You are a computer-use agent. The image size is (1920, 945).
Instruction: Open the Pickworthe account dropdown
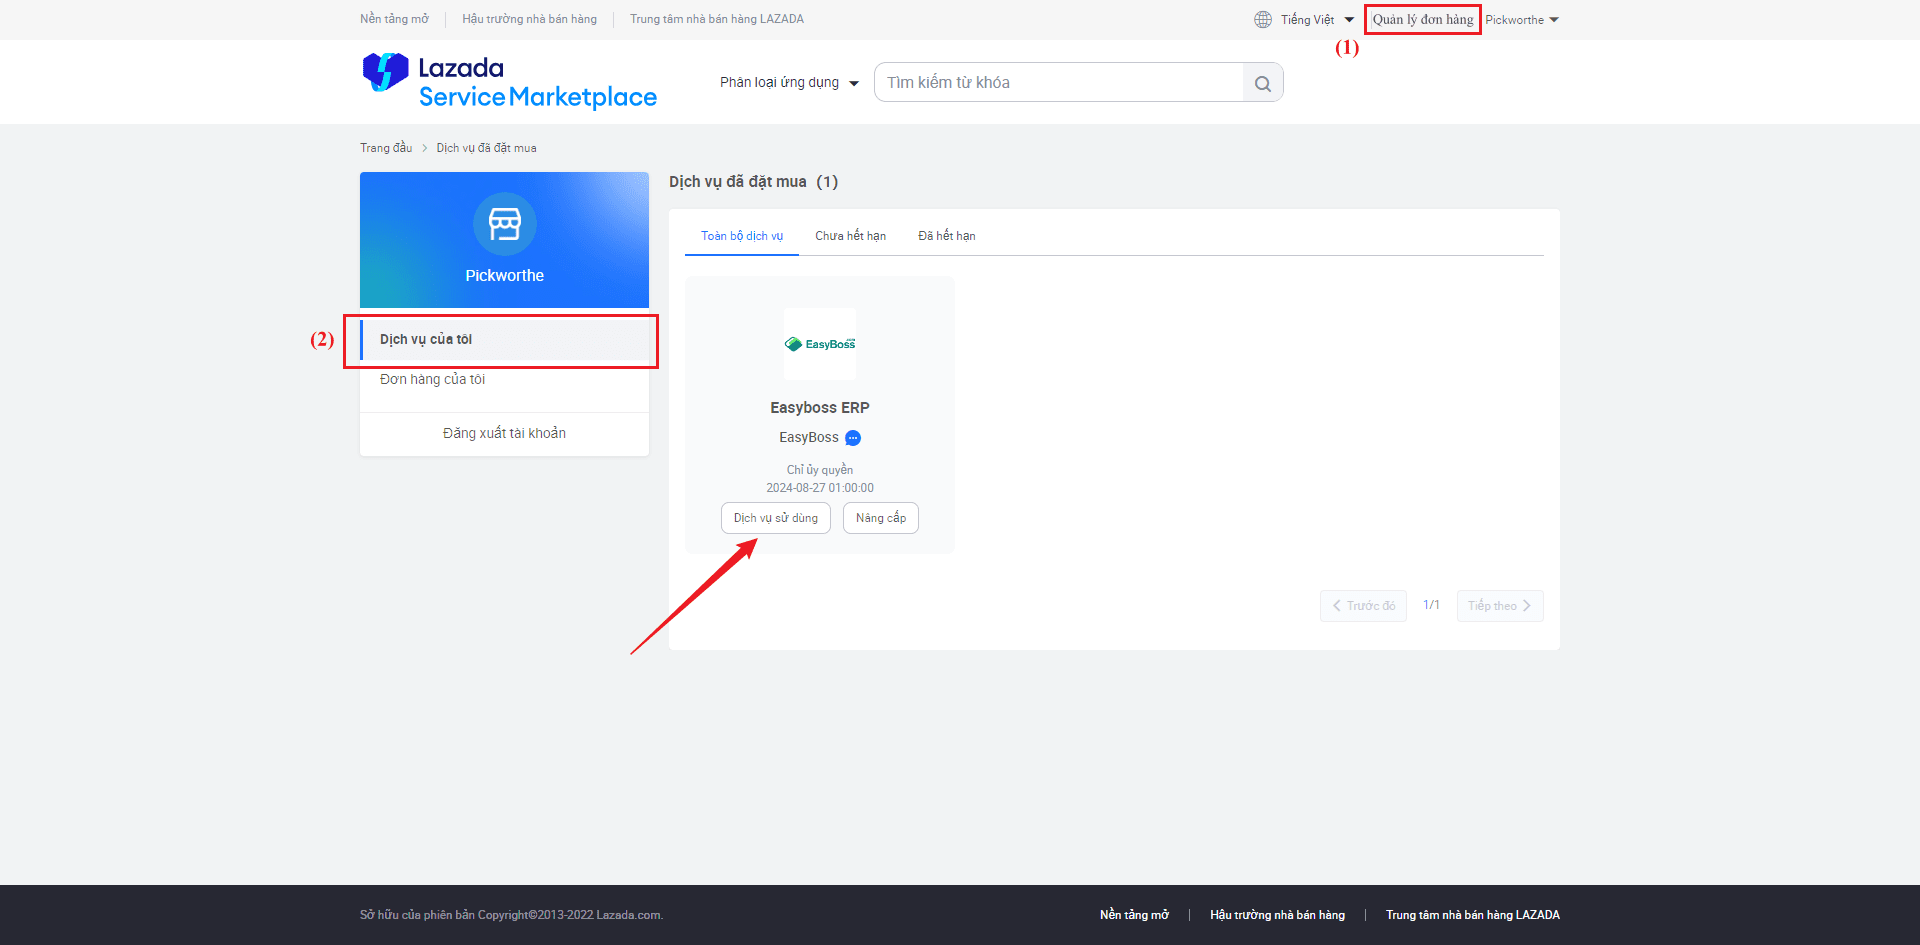pos(1522,20)
